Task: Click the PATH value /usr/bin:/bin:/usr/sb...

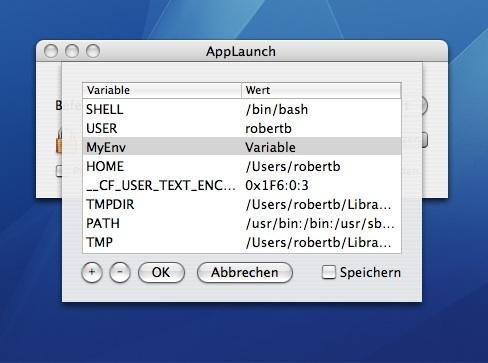Action: tap(320, 223)
